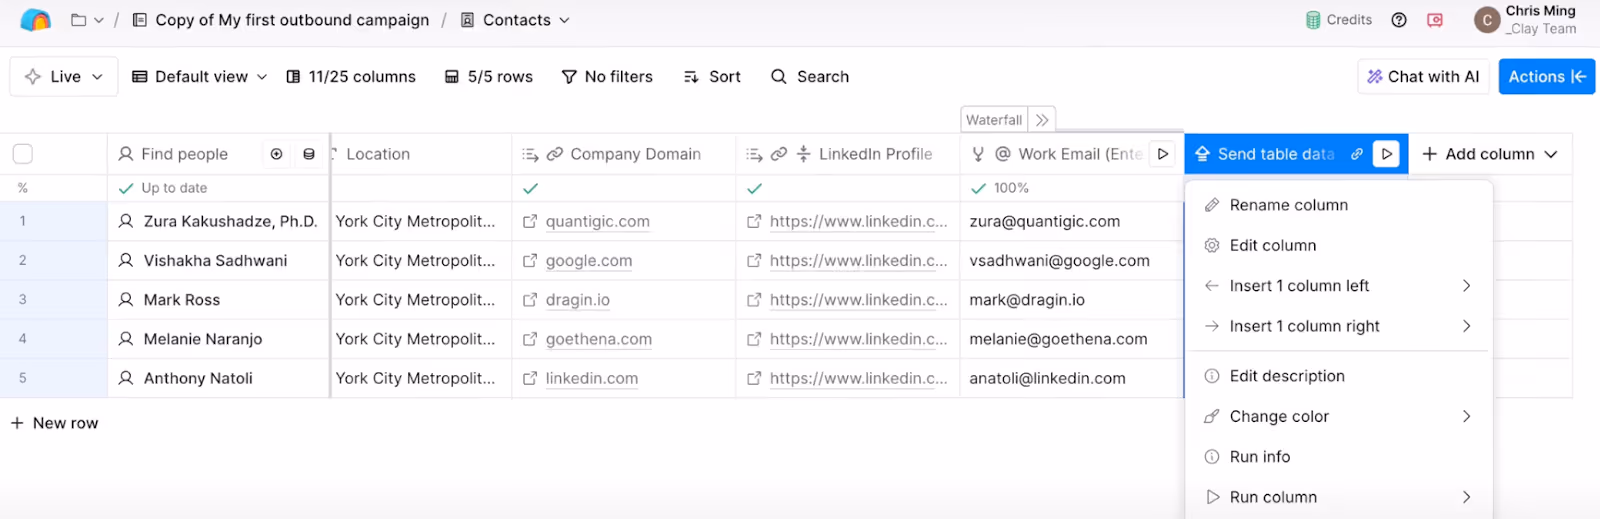Click the Up to date status

click(x=163, y=188)
